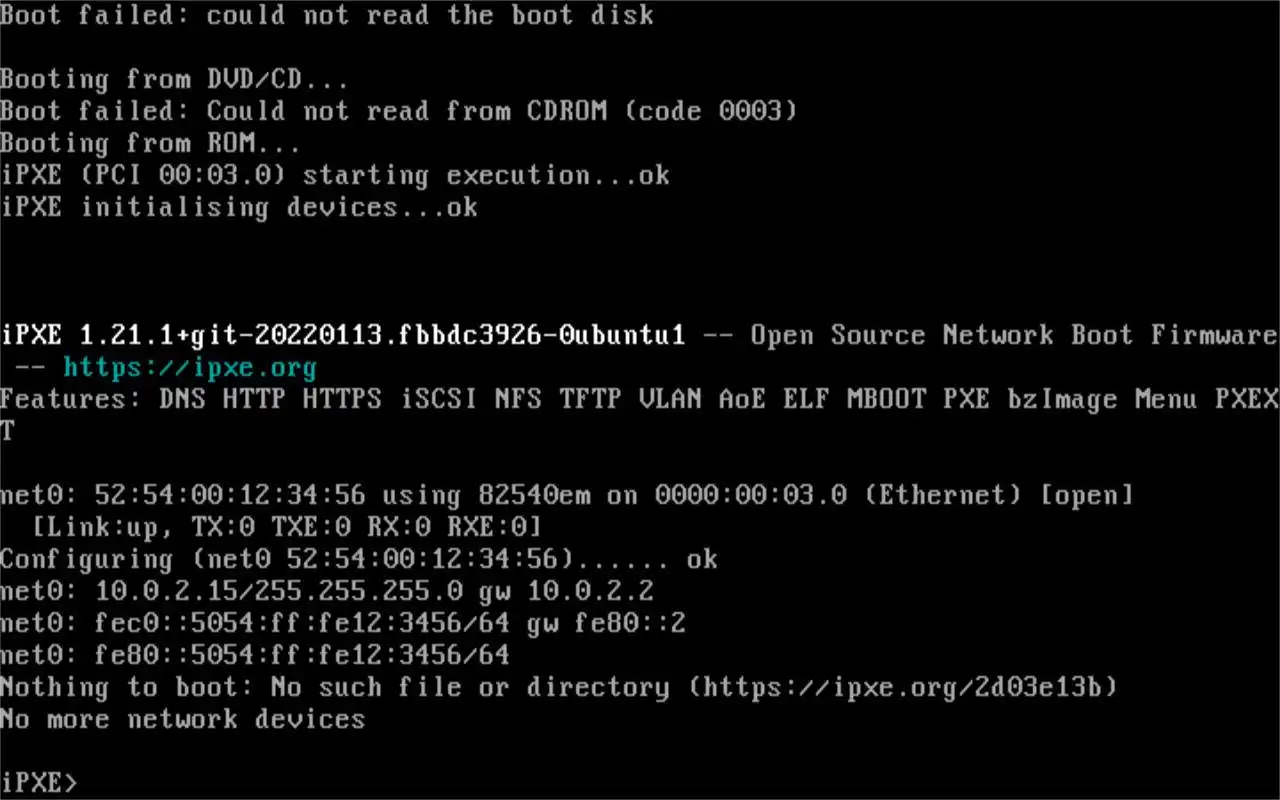This screenshot has height=800, width=1280.
Task: Click the https://ipxe.org/2d03e13b error URL
Action: tap(909, 687)
